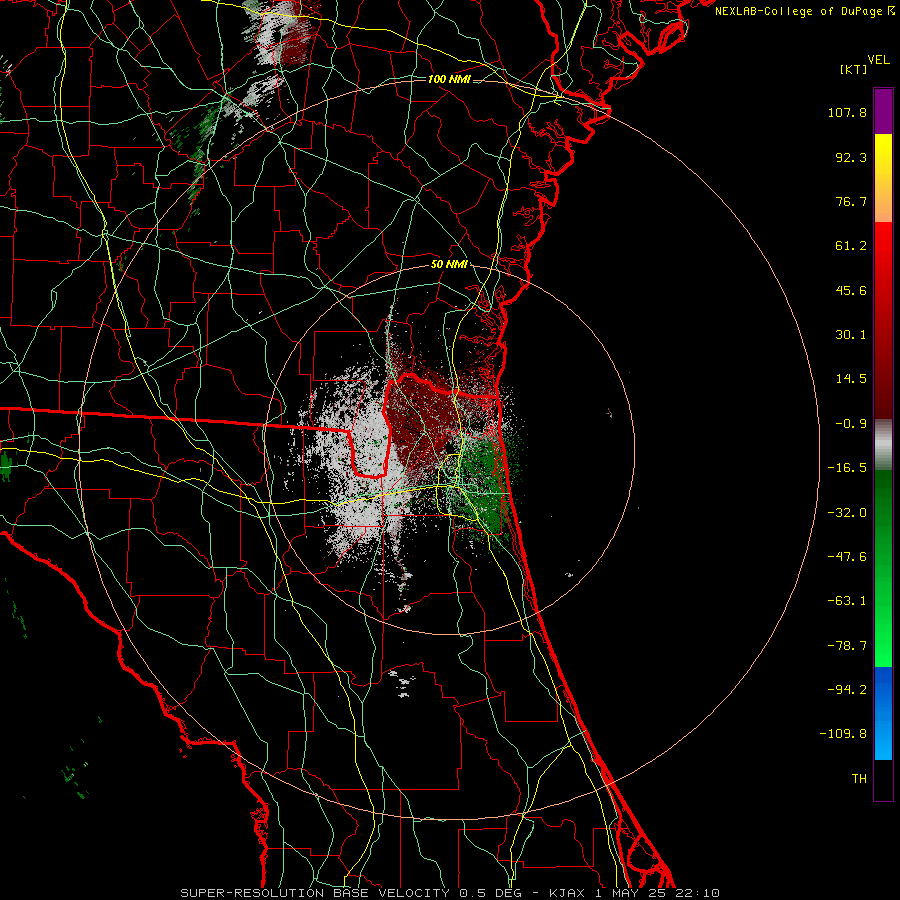Click the -0.9 velocity scale value
The width and height of the screenshot is (900, 900).
[x=851, y=424]
